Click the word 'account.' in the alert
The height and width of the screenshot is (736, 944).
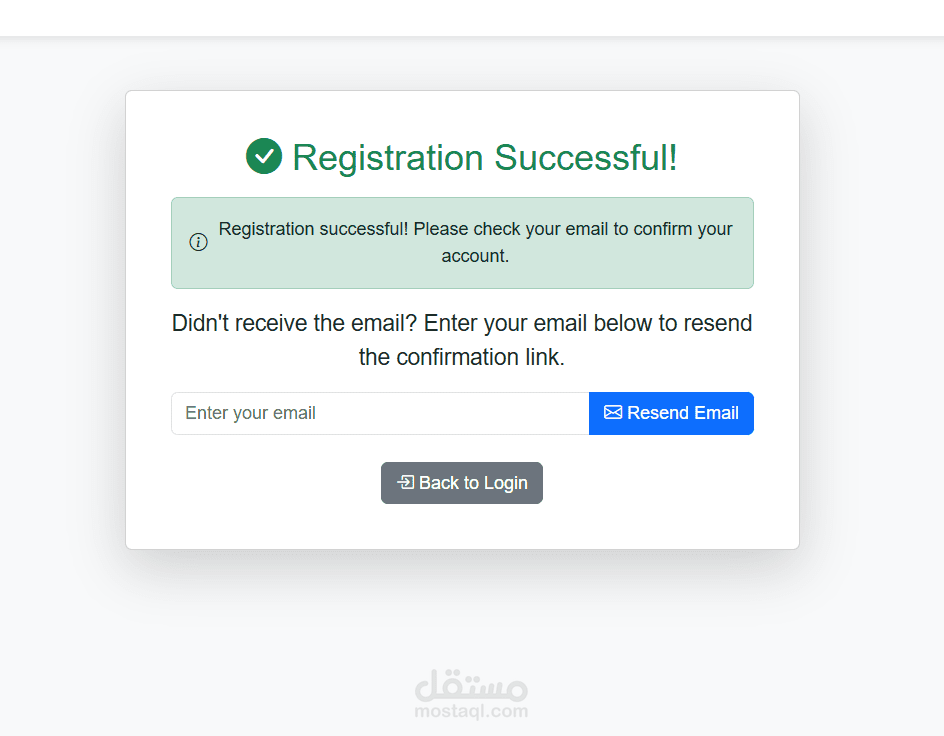click(476, 256)
